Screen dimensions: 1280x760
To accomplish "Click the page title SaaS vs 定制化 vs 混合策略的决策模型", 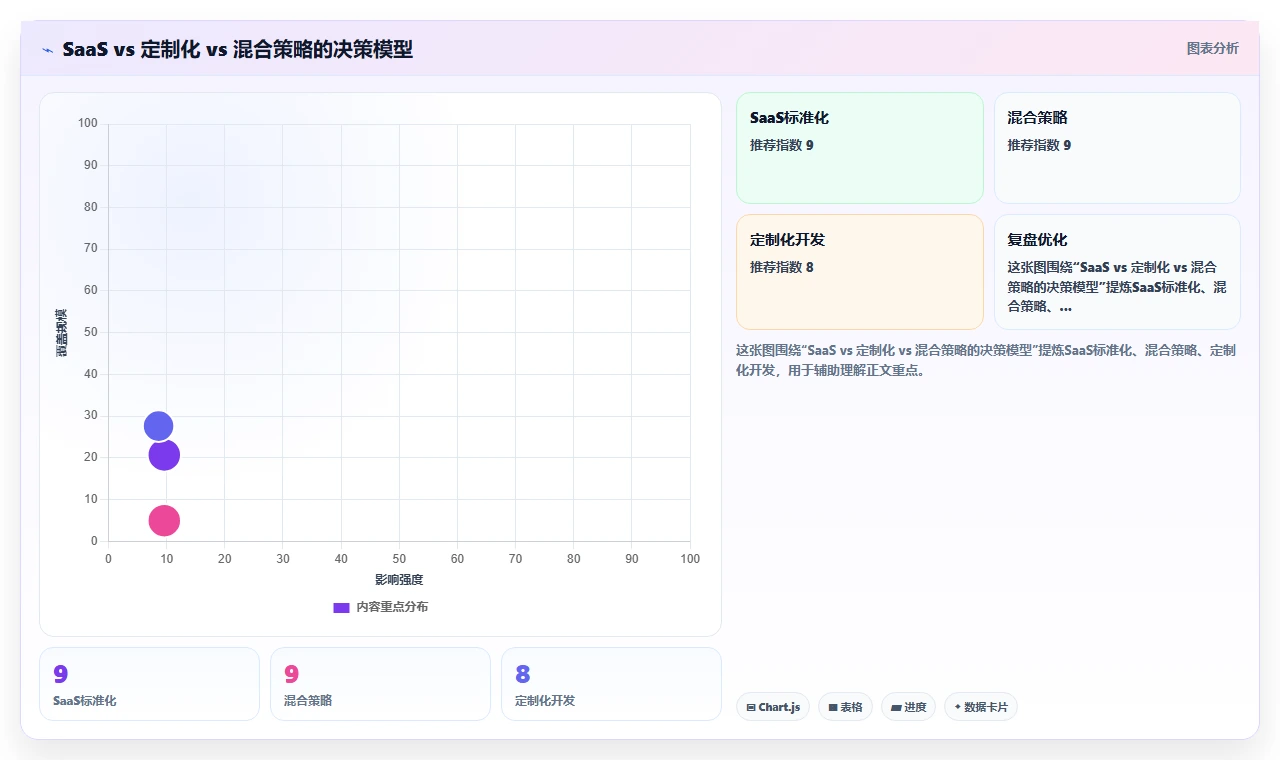I will [x=237, y=49].
